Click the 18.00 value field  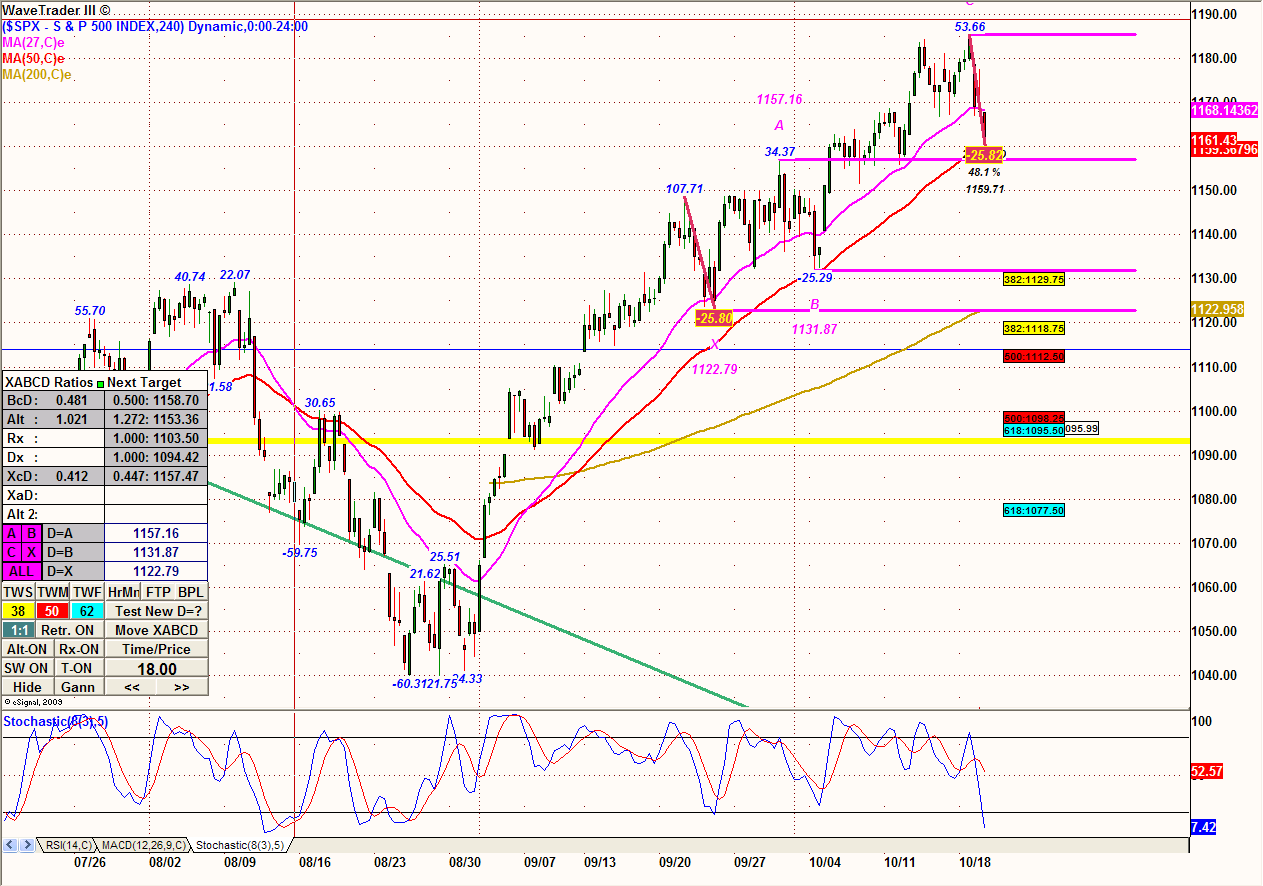[x=157, y=669]
